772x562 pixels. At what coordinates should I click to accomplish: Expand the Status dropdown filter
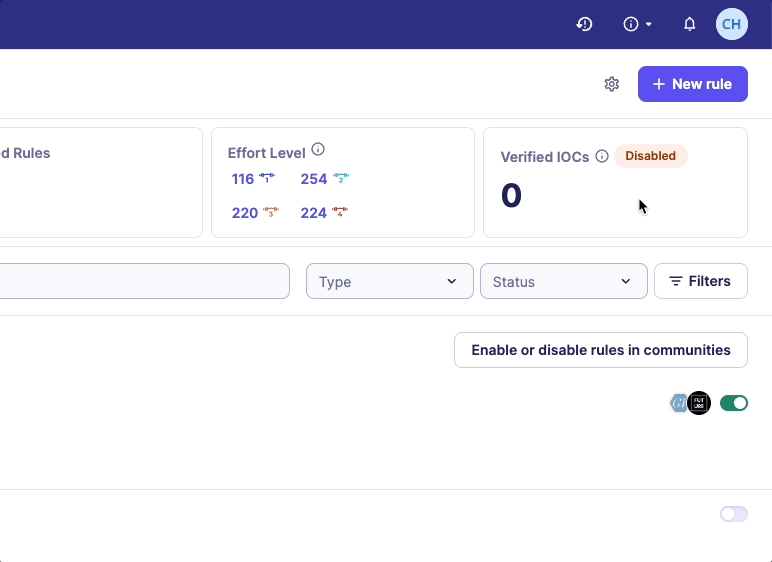point(563,282)
